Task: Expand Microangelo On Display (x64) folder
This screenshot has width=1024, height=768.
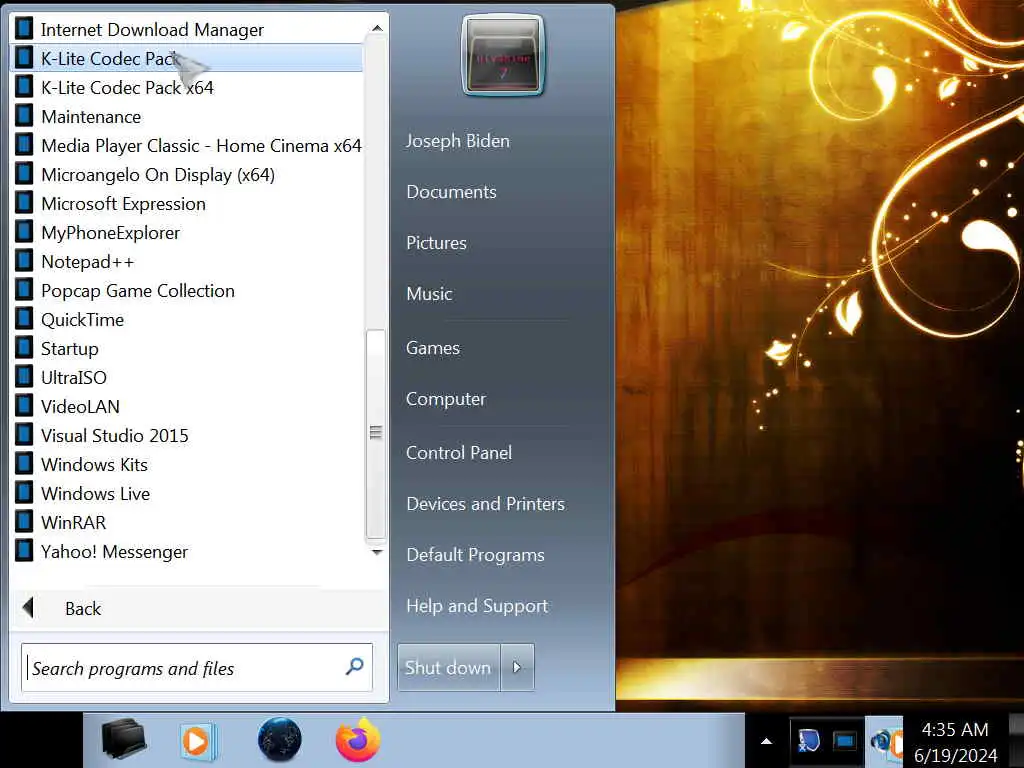Action: click(187, 174)
